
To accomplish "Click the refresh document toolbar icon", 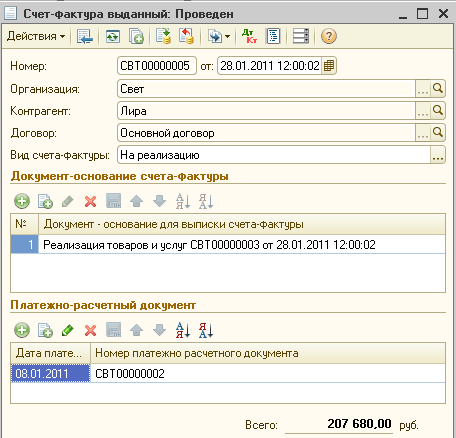I will click(x=113, y=36).
